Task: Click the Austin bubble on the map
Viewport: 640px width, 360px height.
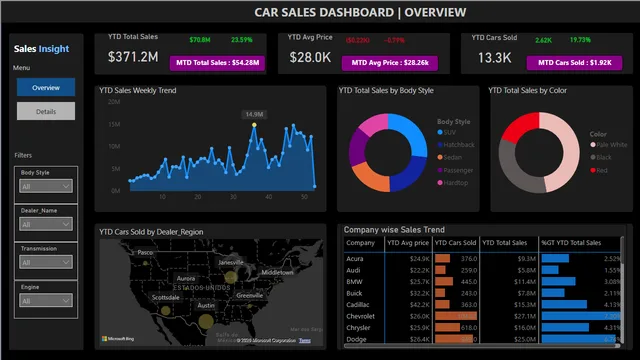Action: coord(206,322)
